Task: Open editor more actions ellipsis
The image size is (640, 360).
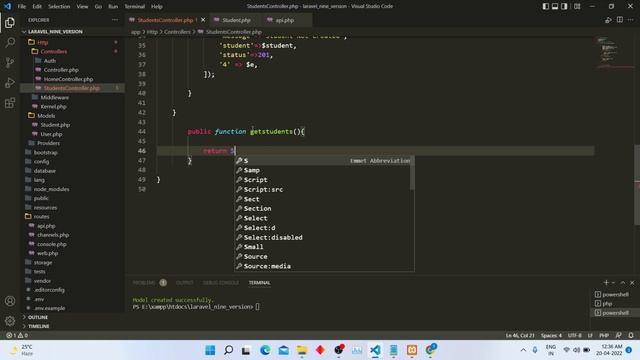Action: tap(631, 20)
